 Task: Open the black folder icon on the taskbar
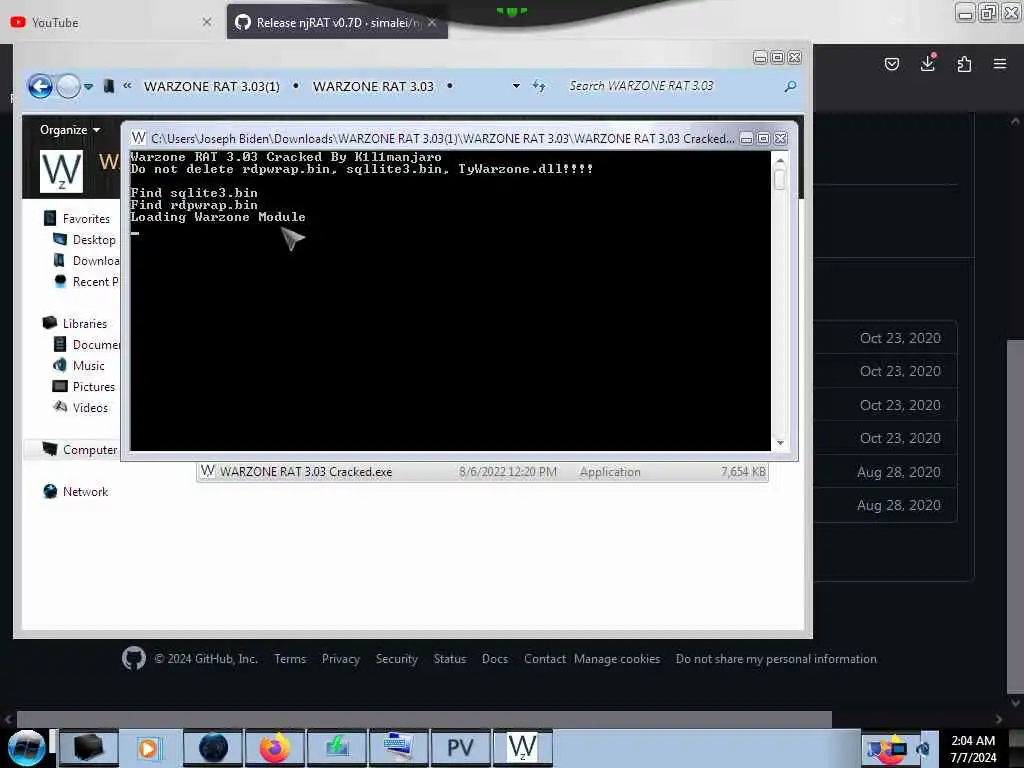click(89, 748)
